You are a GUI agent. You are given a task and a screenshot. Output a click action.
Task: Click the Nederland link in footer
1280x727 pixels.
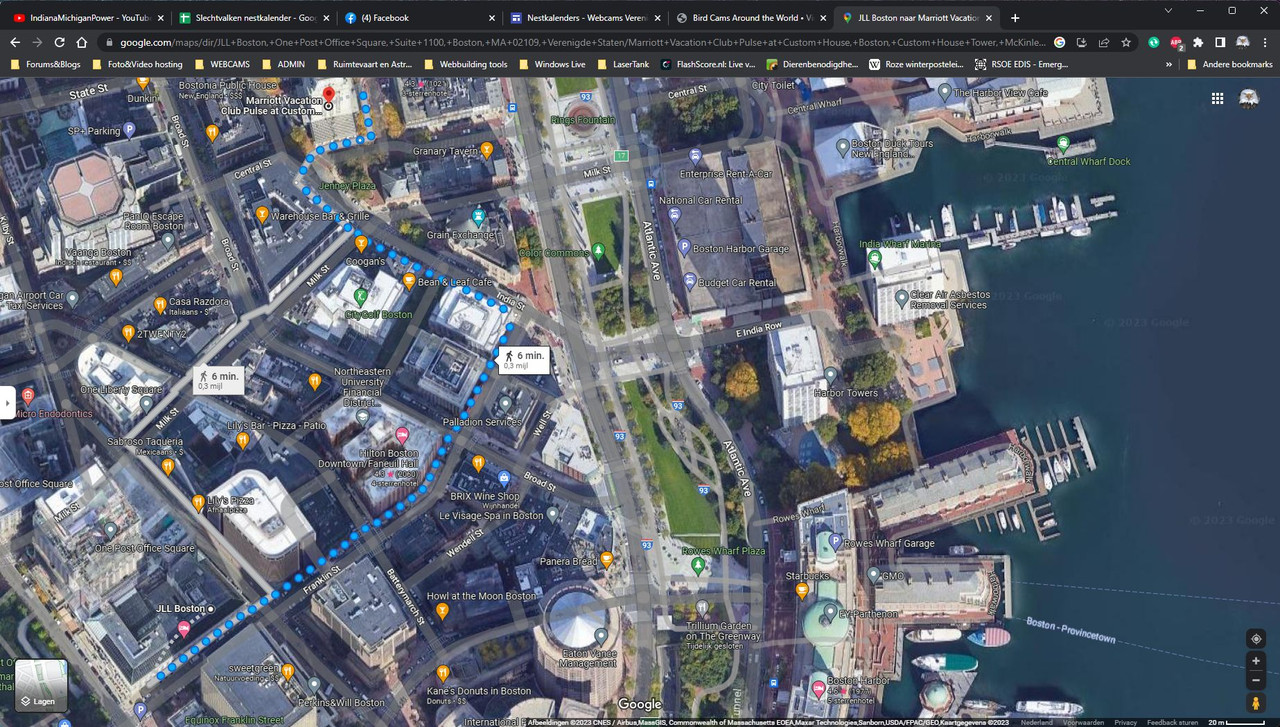coord(1036,722)
